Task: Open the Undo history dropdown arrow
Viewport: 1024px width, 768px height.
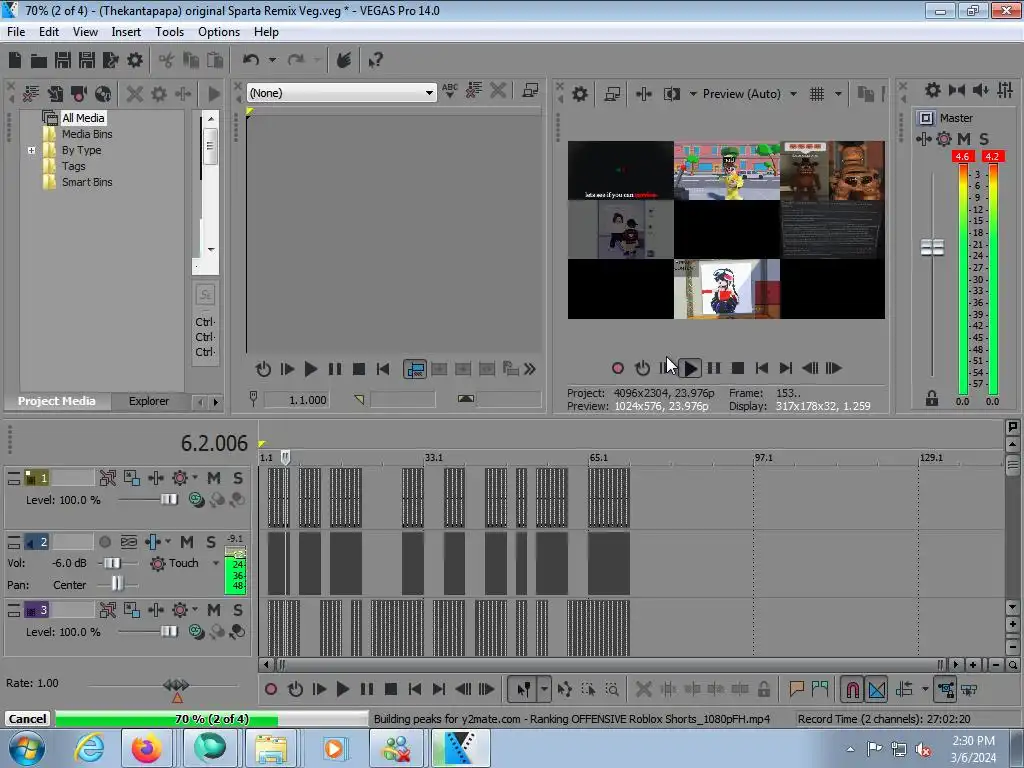Action: tap(272, 60)
